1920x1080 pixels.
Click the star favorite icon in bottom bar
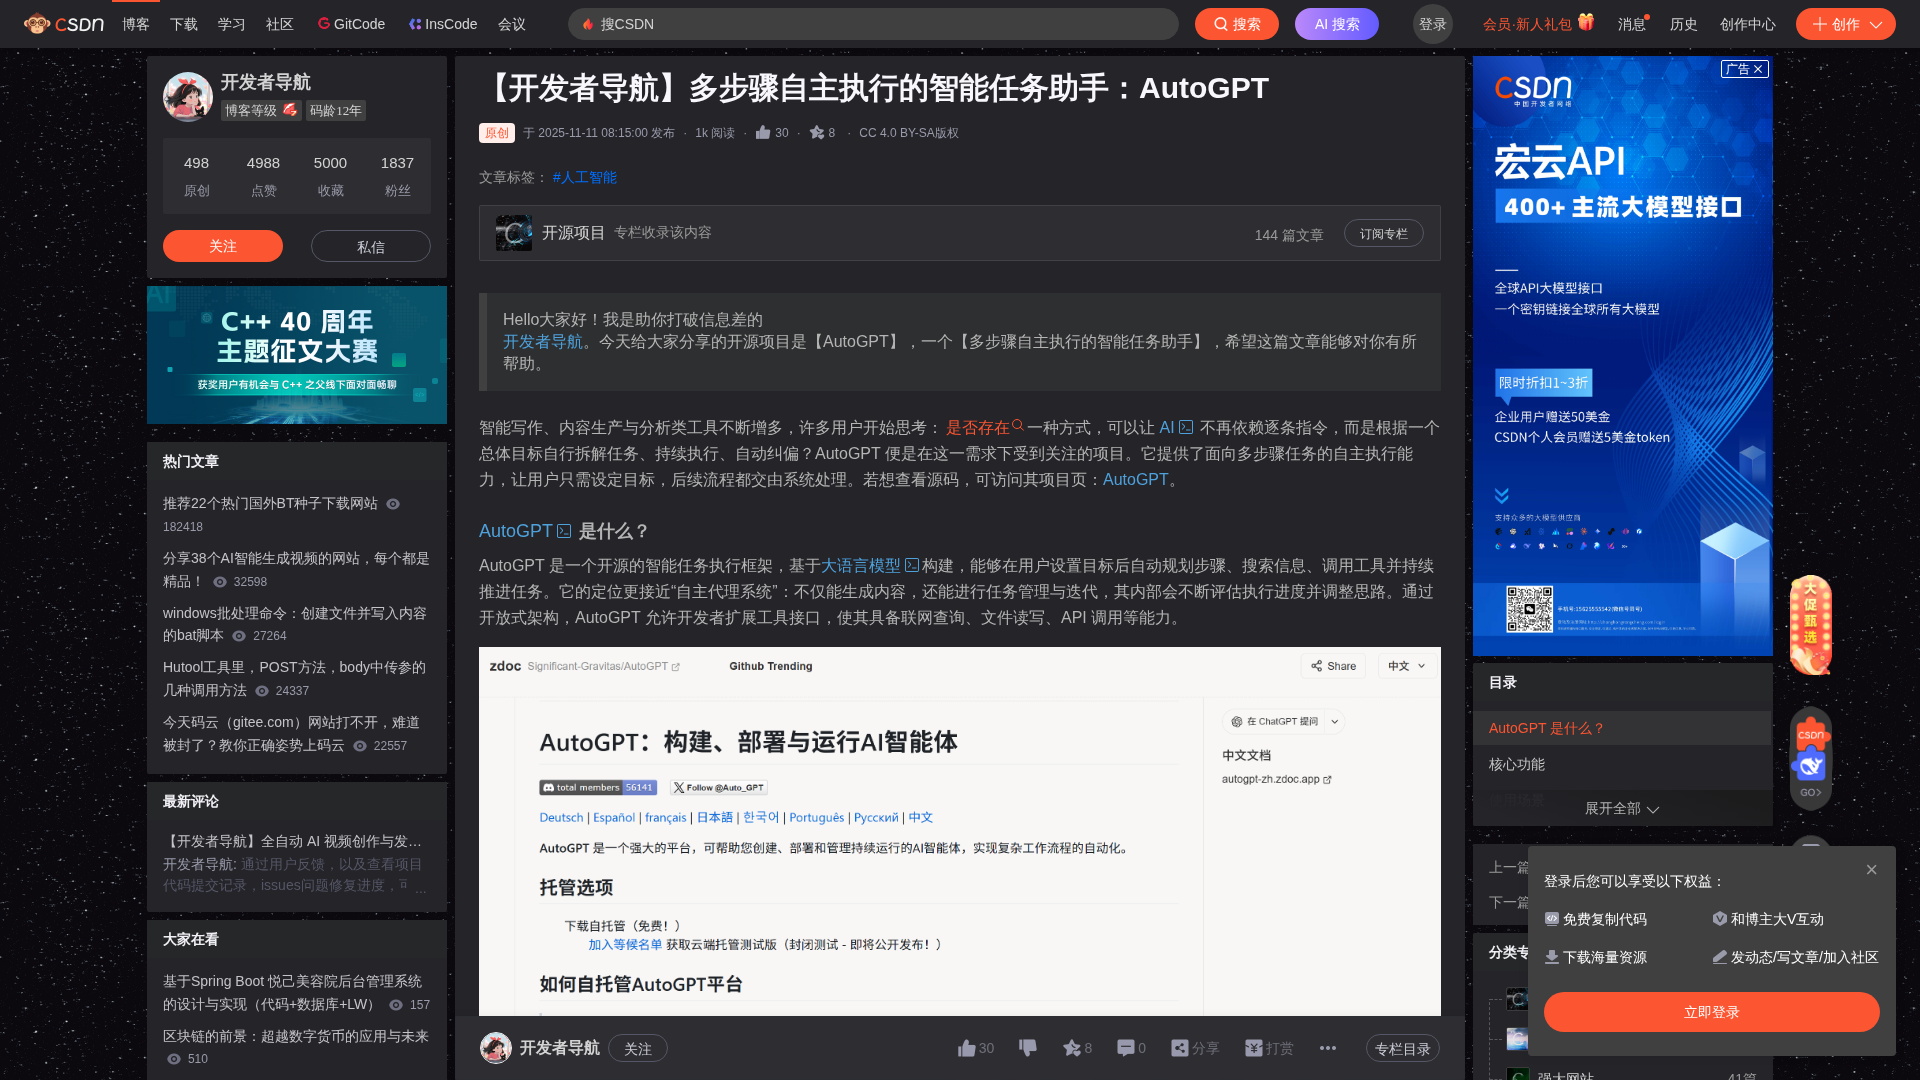pyautogui.click(x=1072, y=1048)
